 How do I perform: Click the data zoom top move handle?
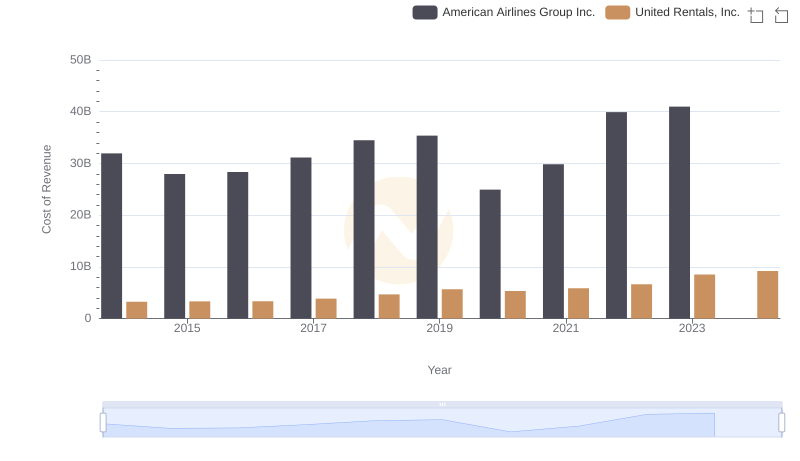click(x=442, y=404)
